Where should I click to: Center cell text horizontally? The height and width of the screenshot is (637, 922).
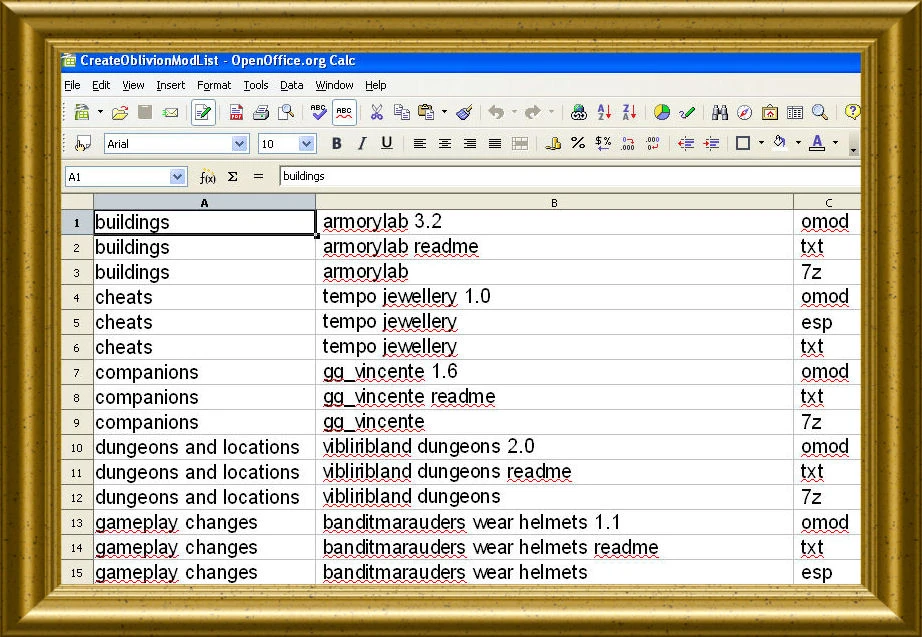pos(445,144)
